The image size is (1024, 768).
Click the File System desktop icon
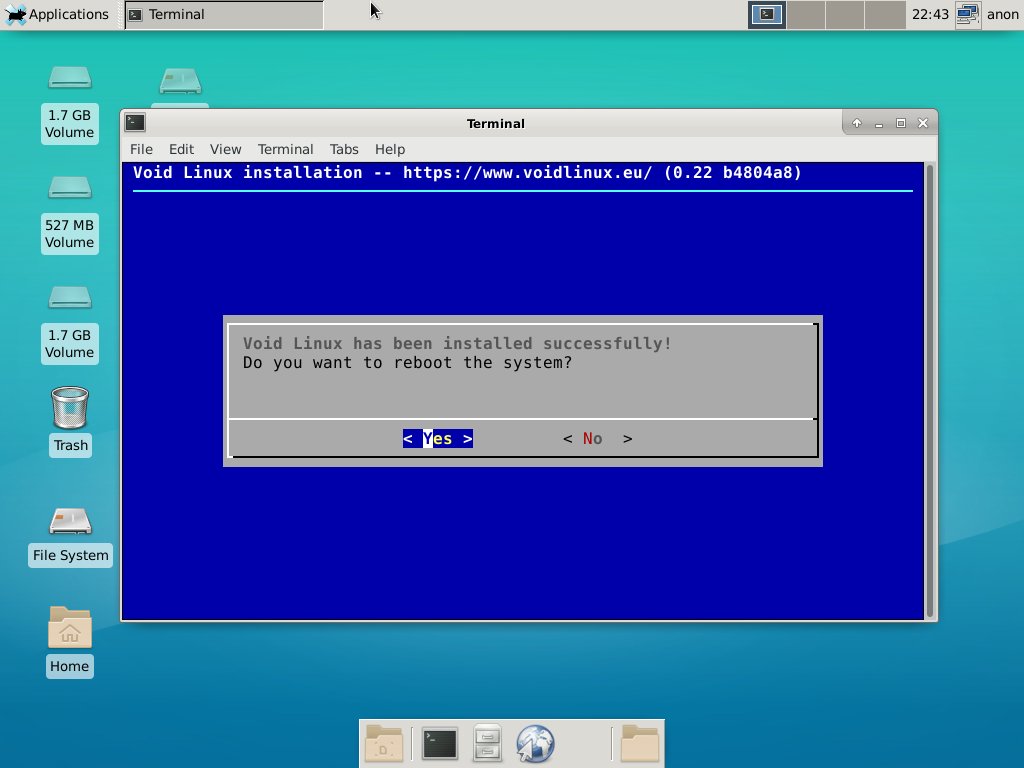point(70,522)
